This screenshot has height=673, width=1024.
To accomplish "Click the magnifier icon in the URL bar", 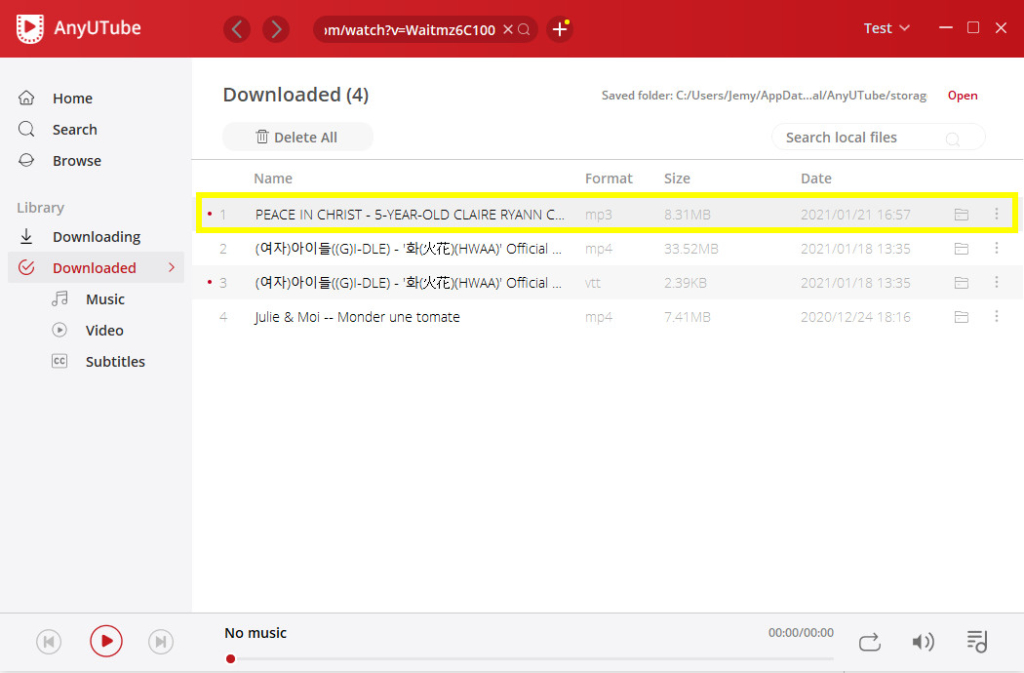I will (x=524, y=29).
